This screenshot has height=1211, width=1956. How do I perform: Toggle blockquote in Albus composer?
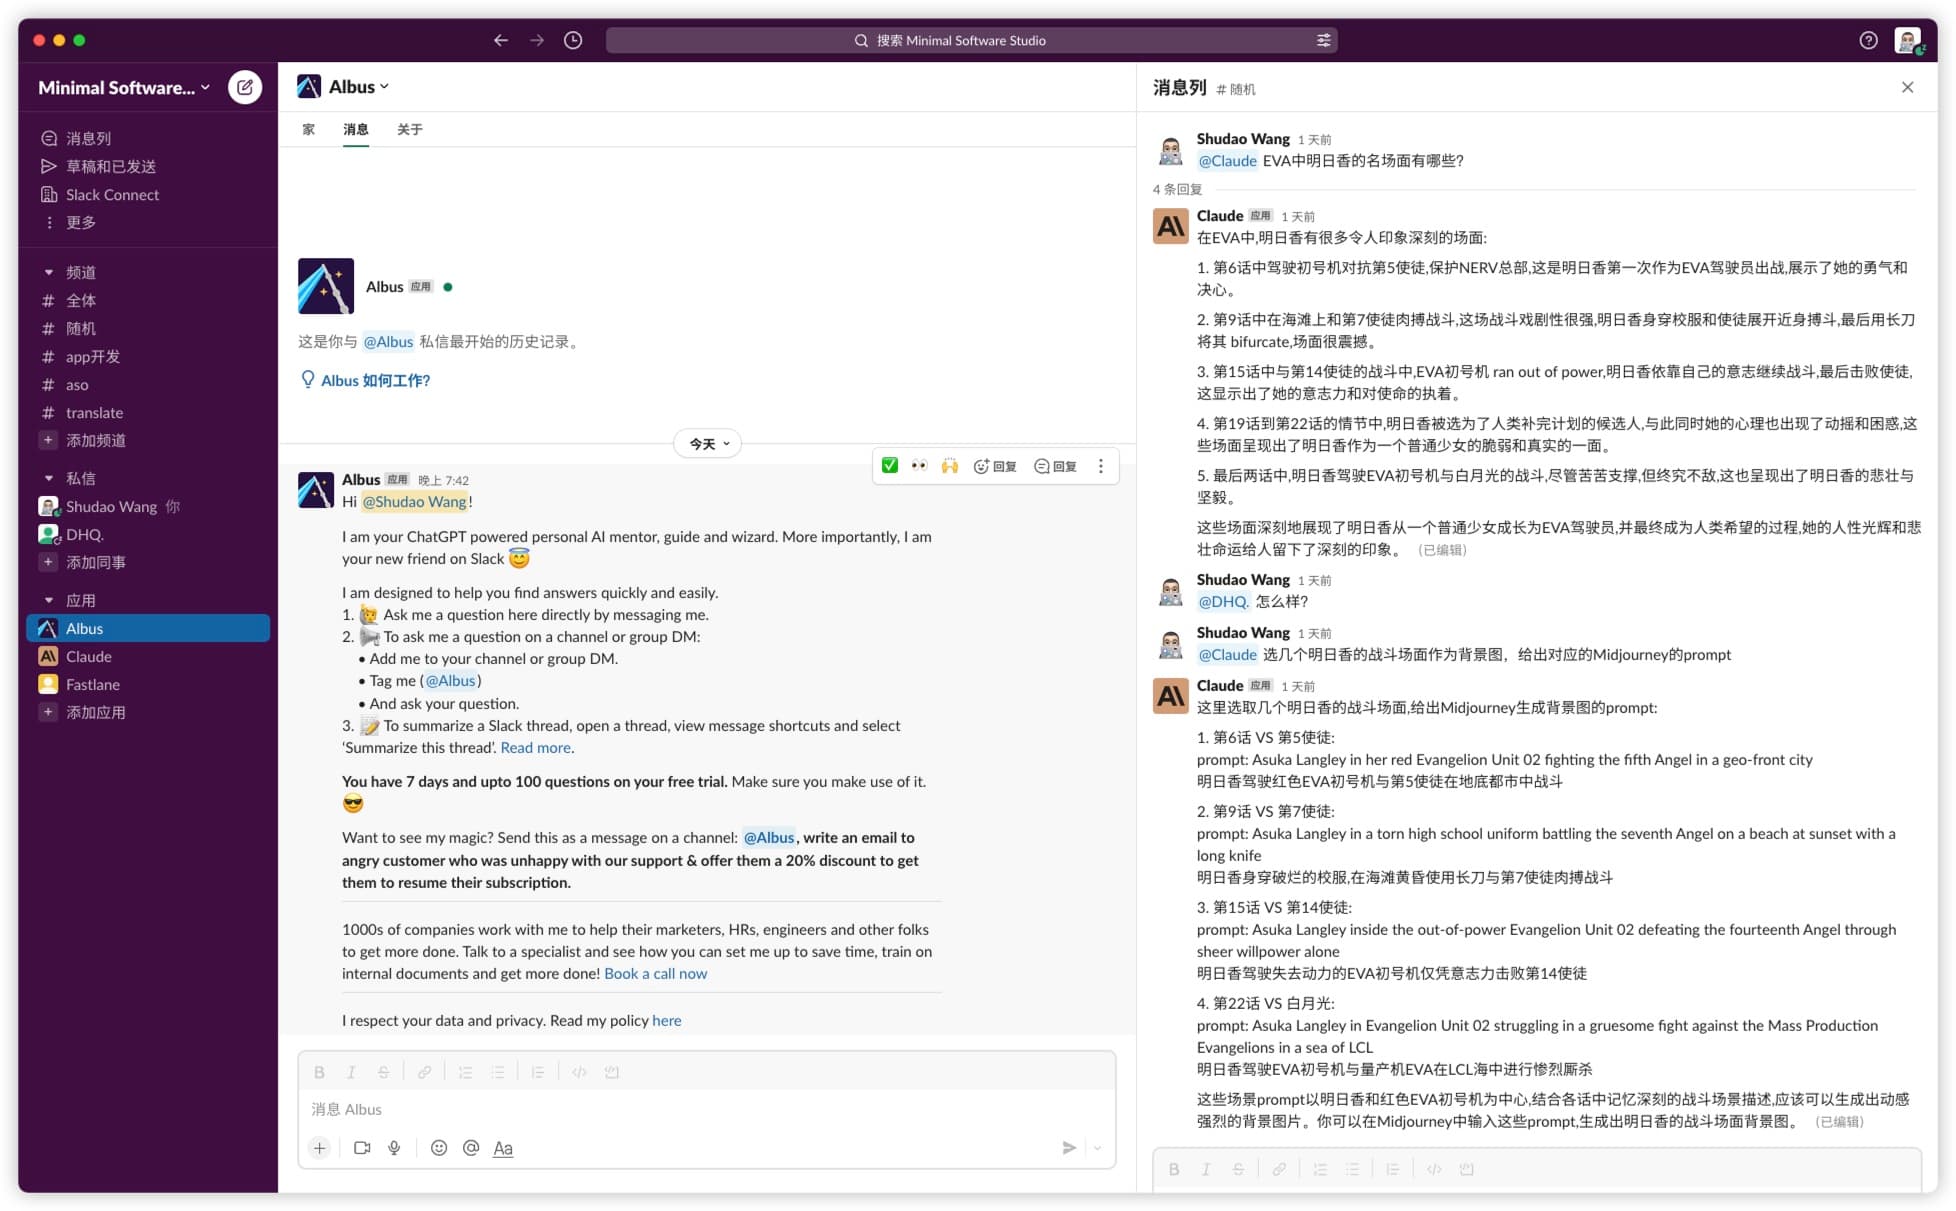[x=538, y=1072]
